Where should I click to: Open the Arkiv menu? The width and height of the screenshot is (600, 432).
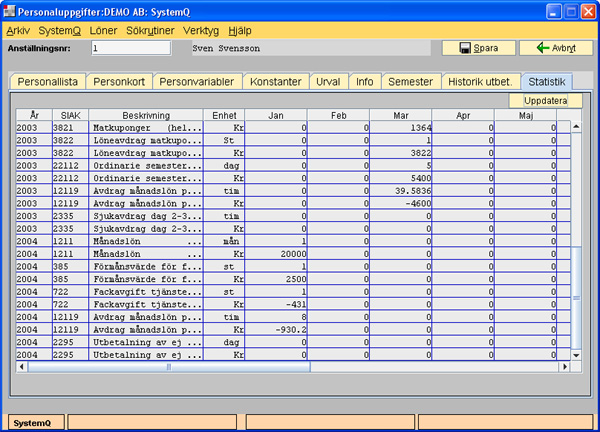[x=18, y=31]
